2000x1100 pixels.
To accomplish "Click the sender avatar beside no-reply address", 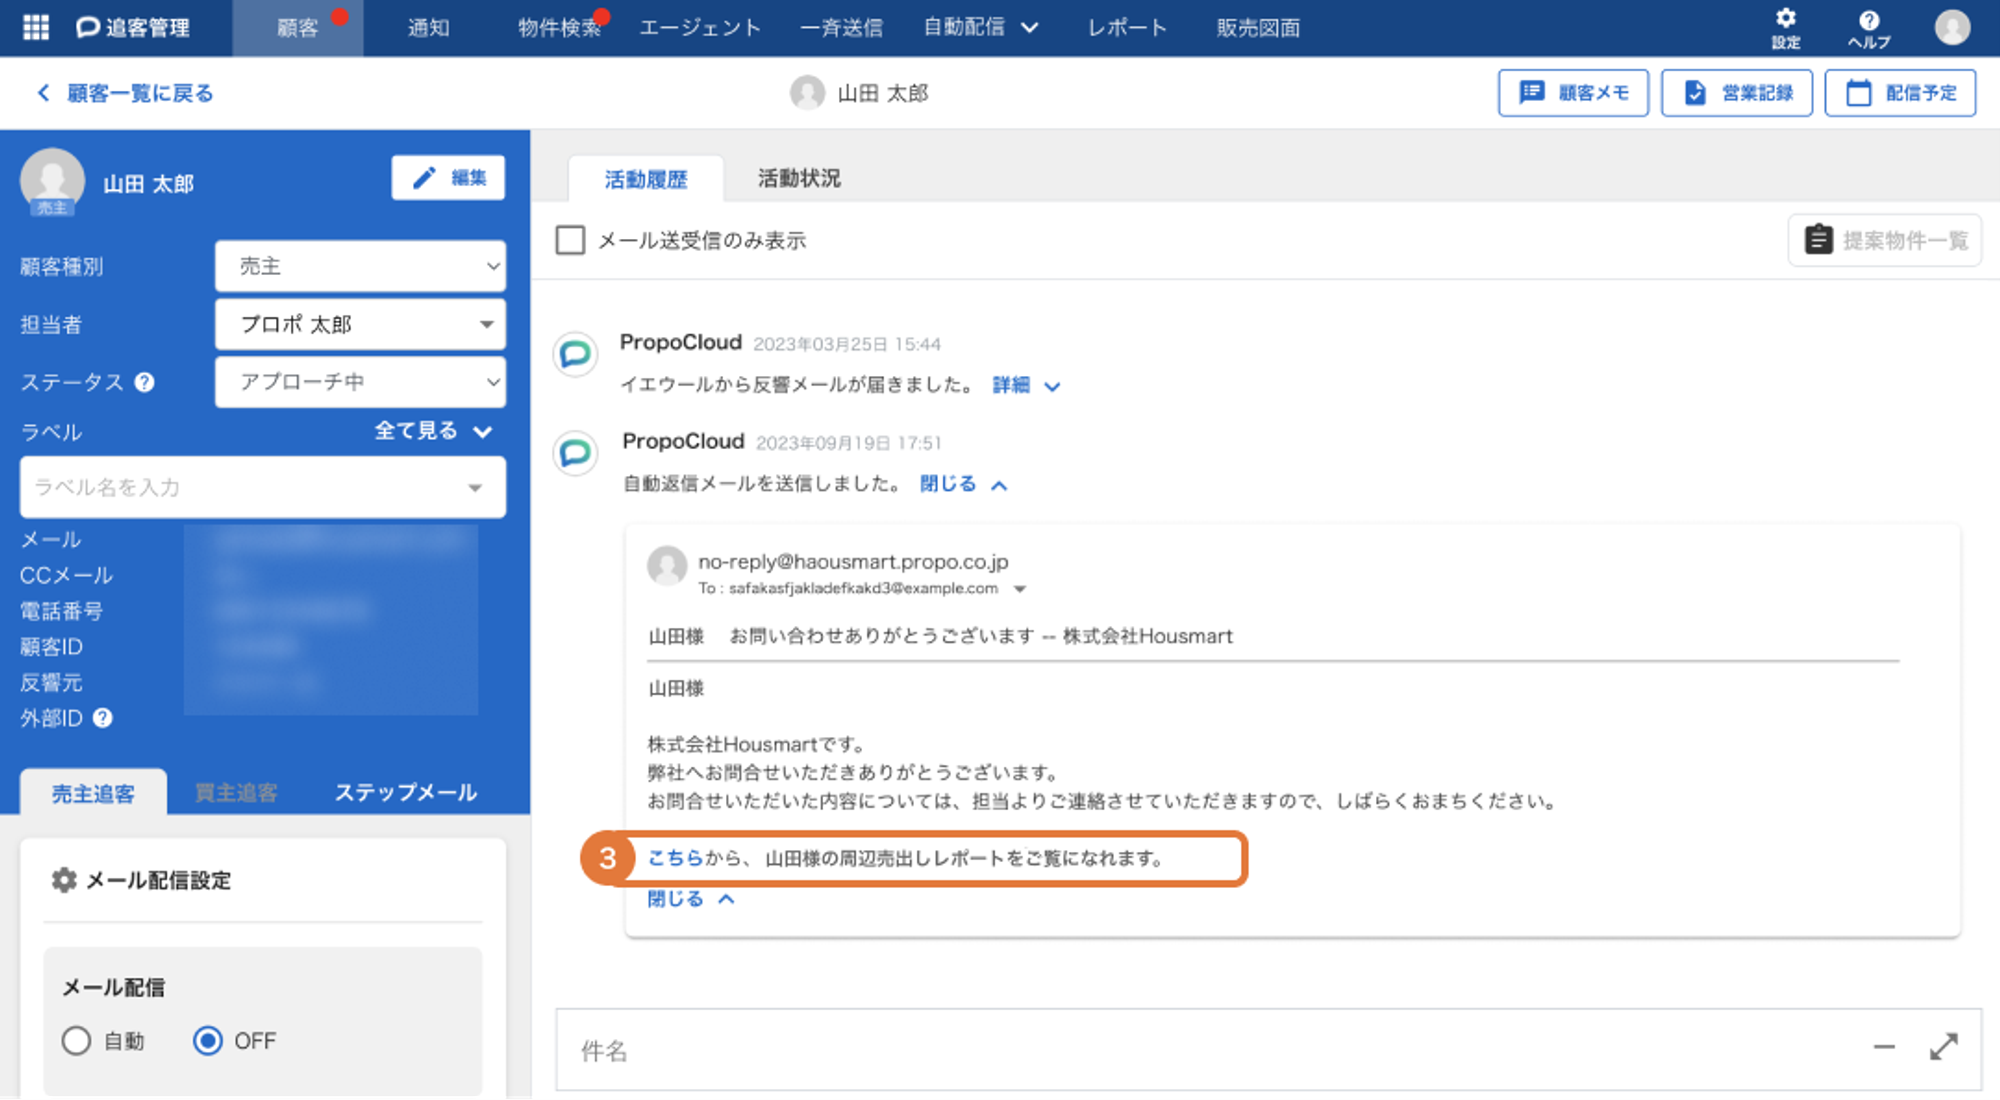I will (667, 565).
